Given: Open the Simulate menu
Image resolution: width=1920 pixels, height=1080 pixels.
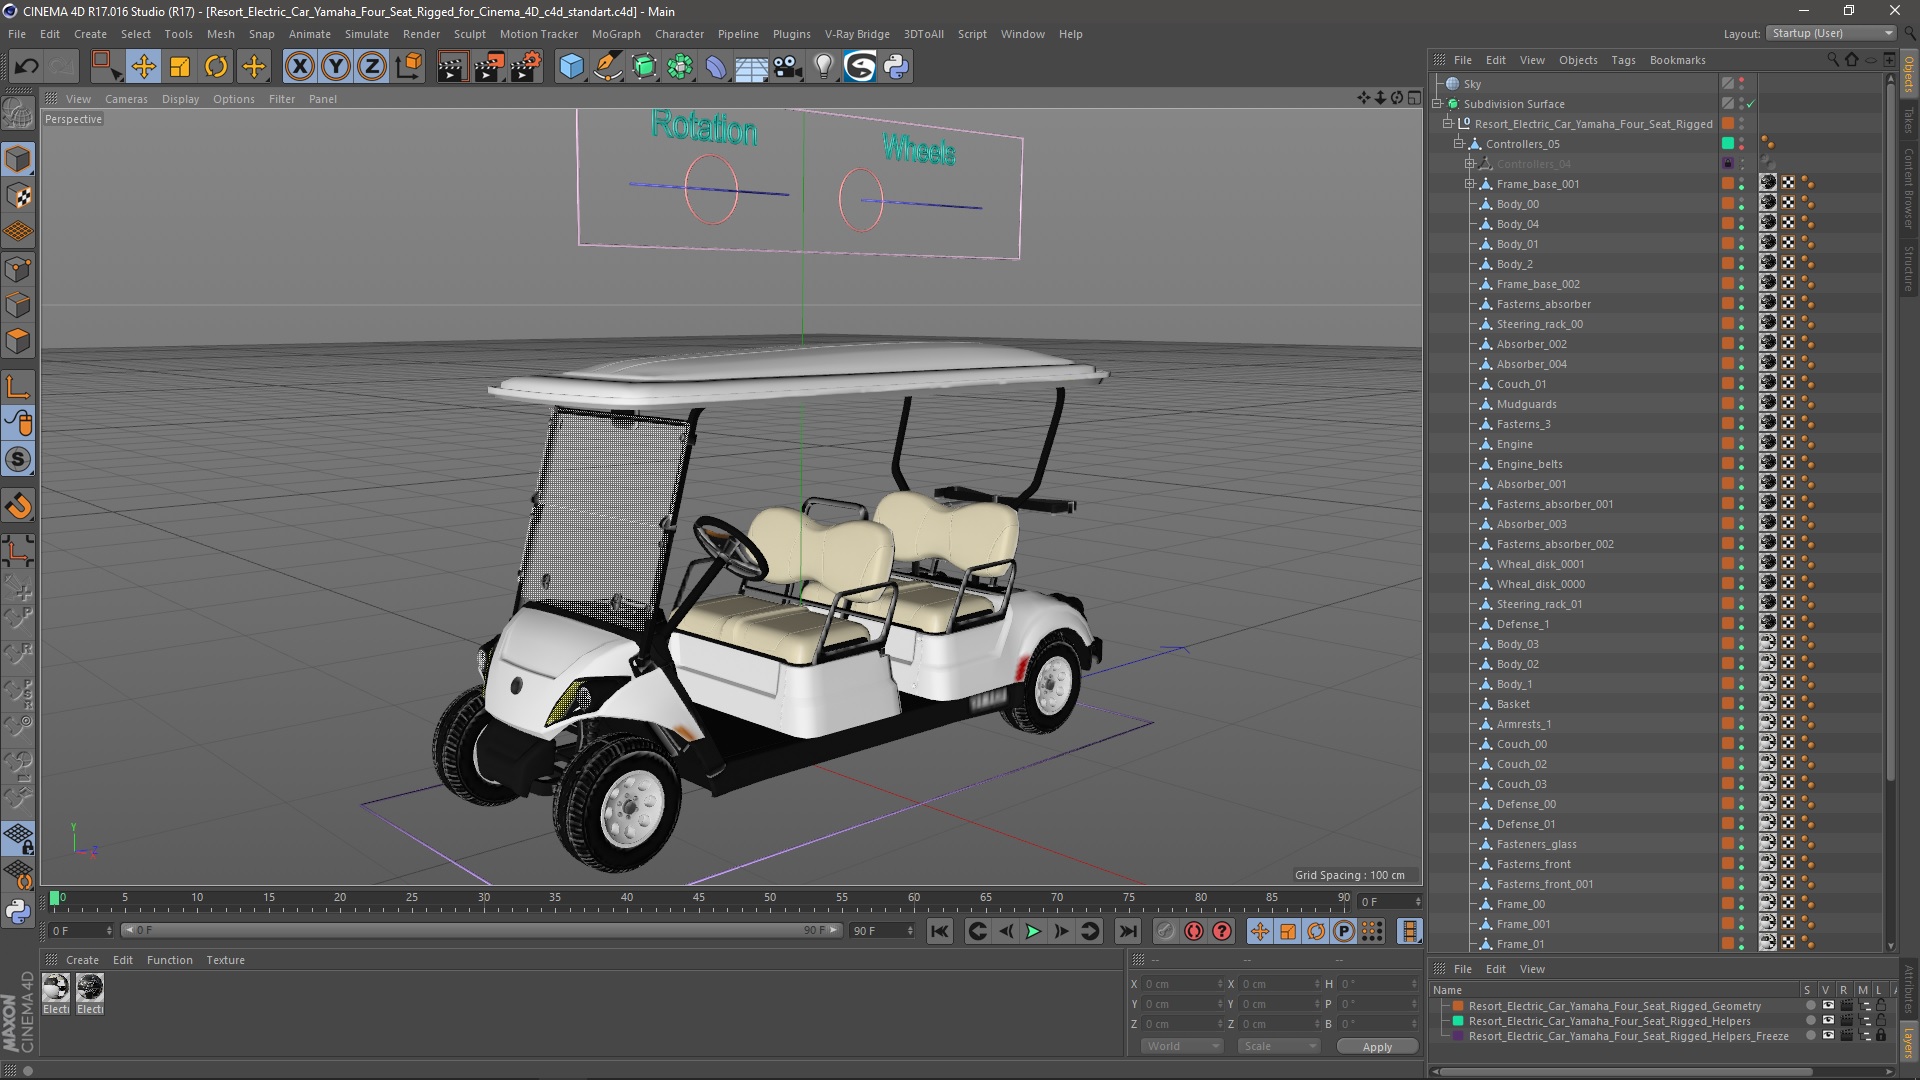Looking at the screenshot, I should pyautogui.click(x=367, y=34).
